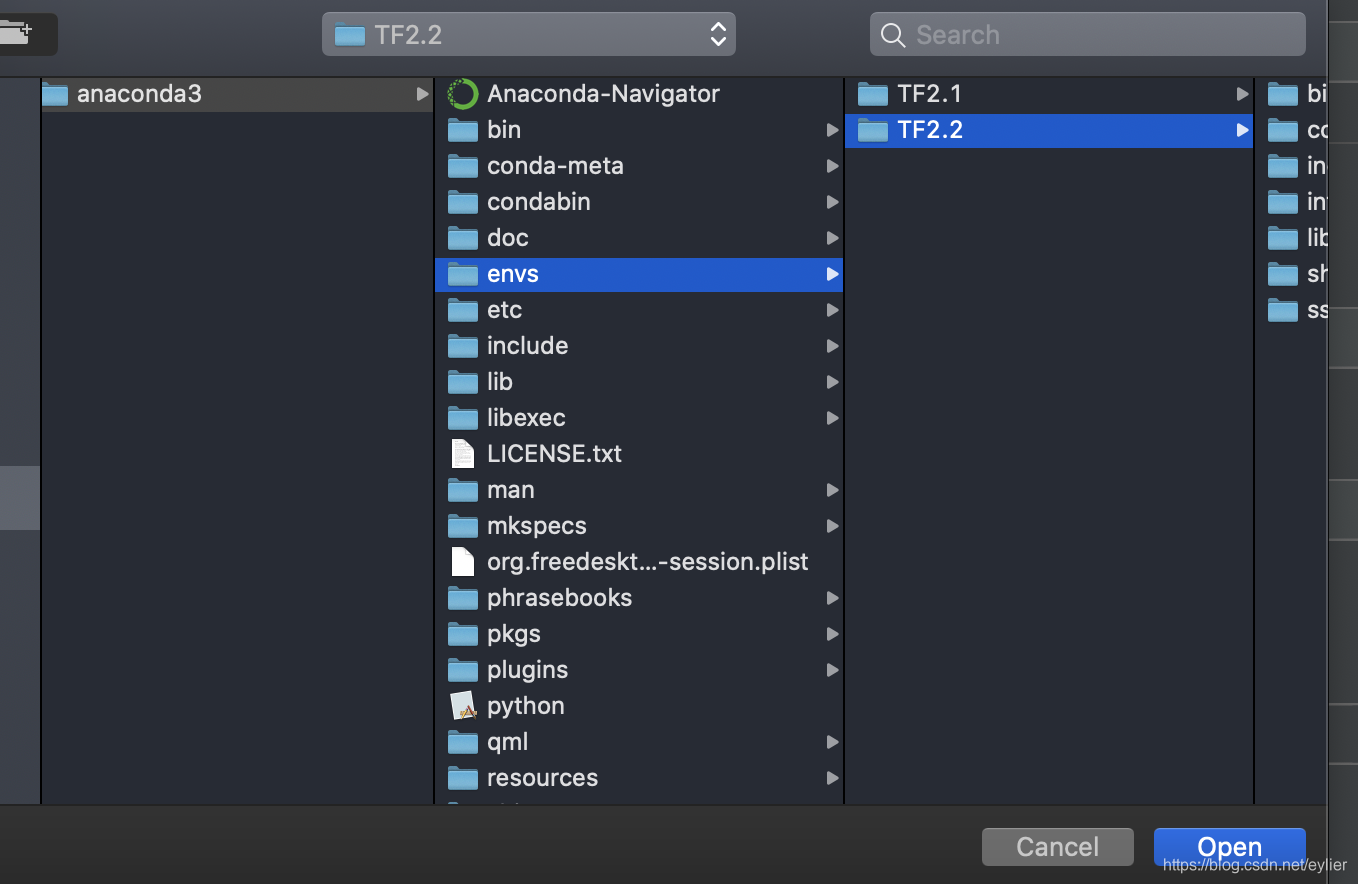Expand the conda-meta folder arrow
Image resolution: width=1358 pixels, height=884 pixels.
tap(832, 166)
